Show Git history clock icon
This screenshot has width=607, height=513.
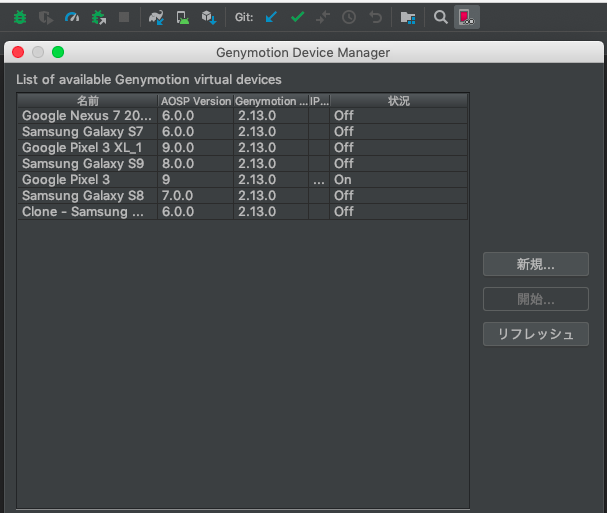tap(349, 17)
